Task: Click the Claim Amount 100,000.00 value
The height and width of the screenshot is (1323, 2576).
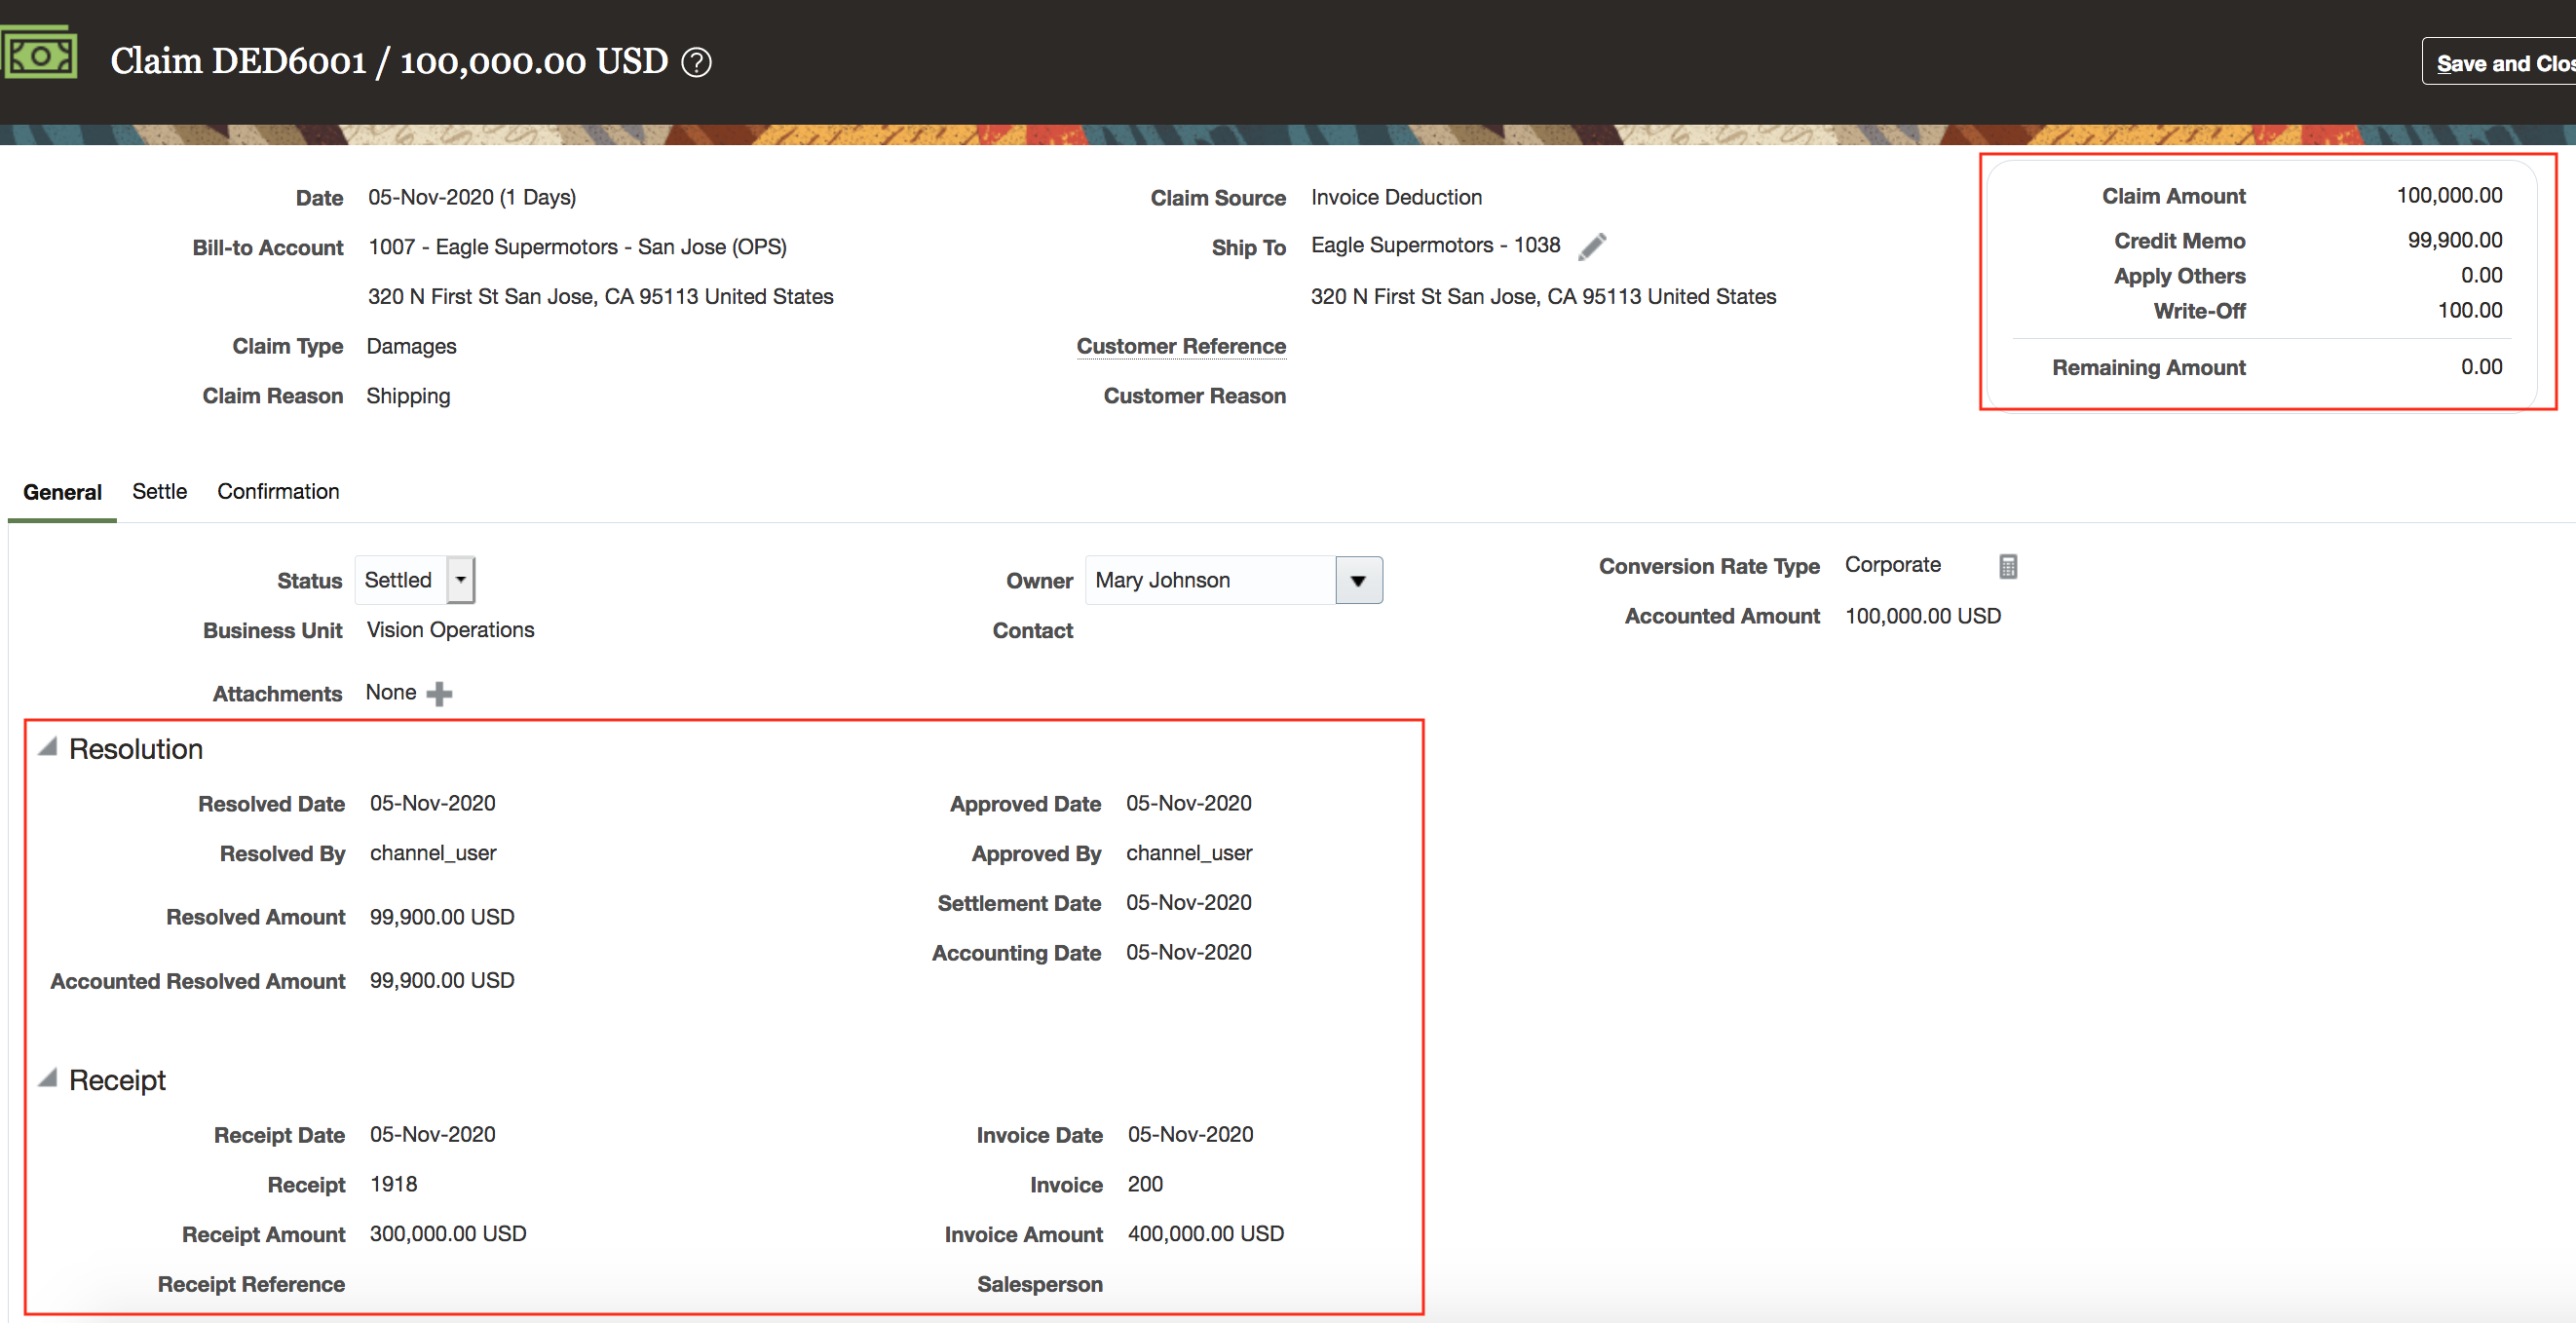Action: pyautogui.click(x=2449, y=195)
